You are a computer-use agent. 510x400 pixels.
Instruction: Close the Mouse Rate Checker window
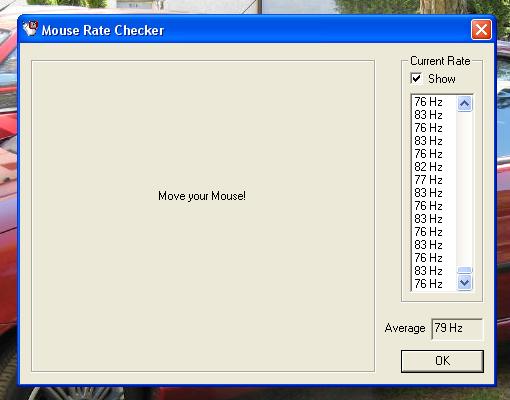[481, 30]
